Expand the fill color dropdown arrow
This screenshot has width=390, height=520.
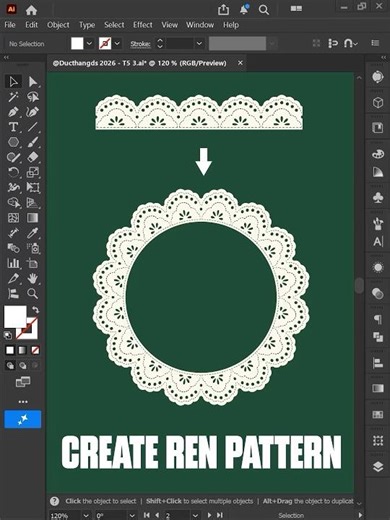(x=89, y=43)
